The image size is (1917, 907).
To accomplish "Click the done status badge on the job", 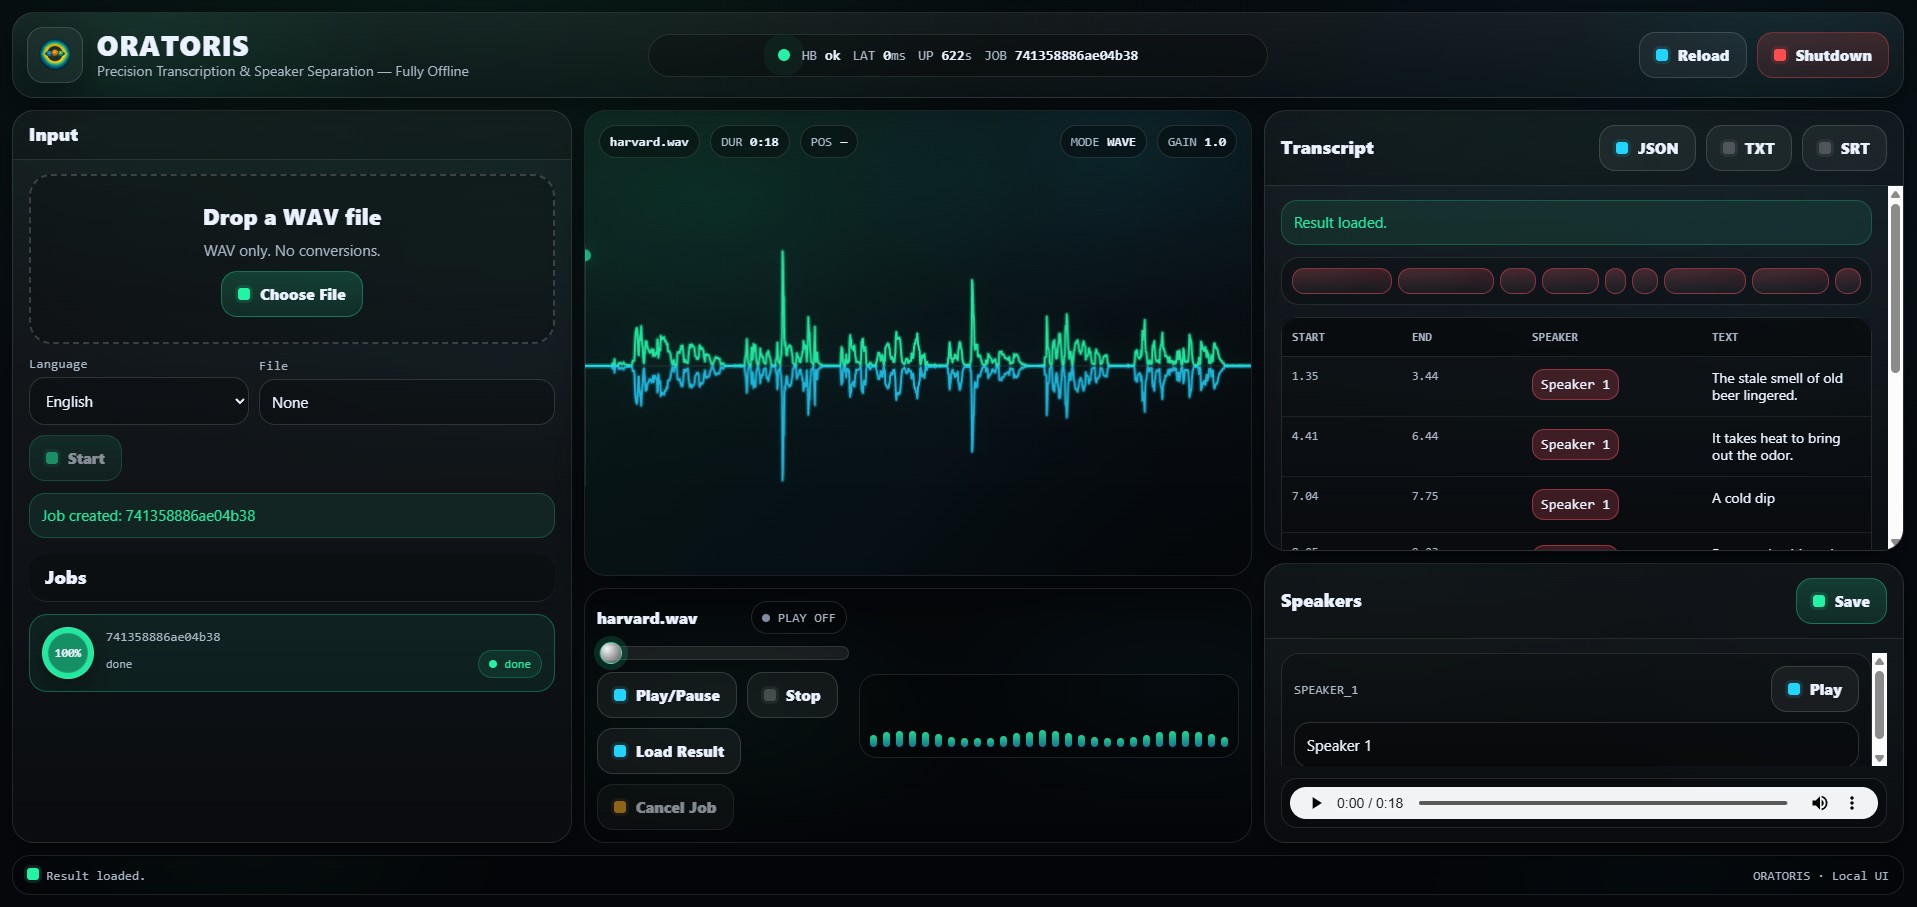I will (x=509, y=664).
